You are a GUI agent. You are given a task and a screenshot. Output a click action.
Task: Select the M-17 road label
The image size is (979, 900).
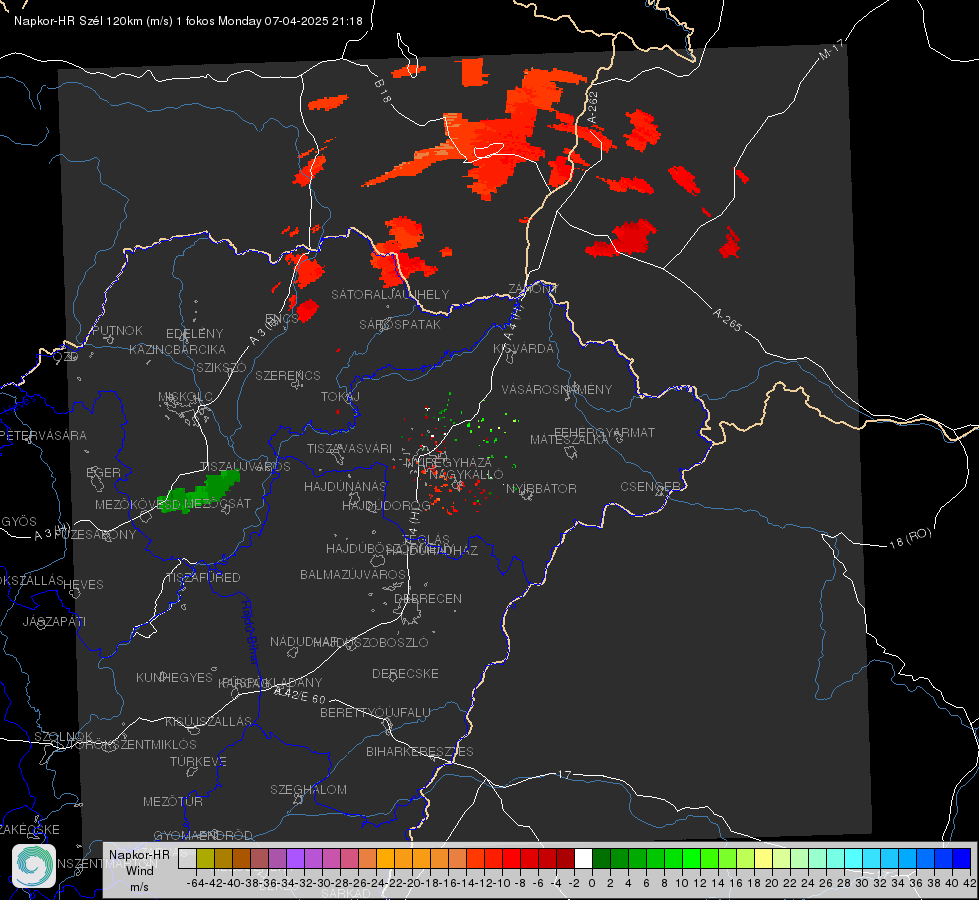pos(831,49)
